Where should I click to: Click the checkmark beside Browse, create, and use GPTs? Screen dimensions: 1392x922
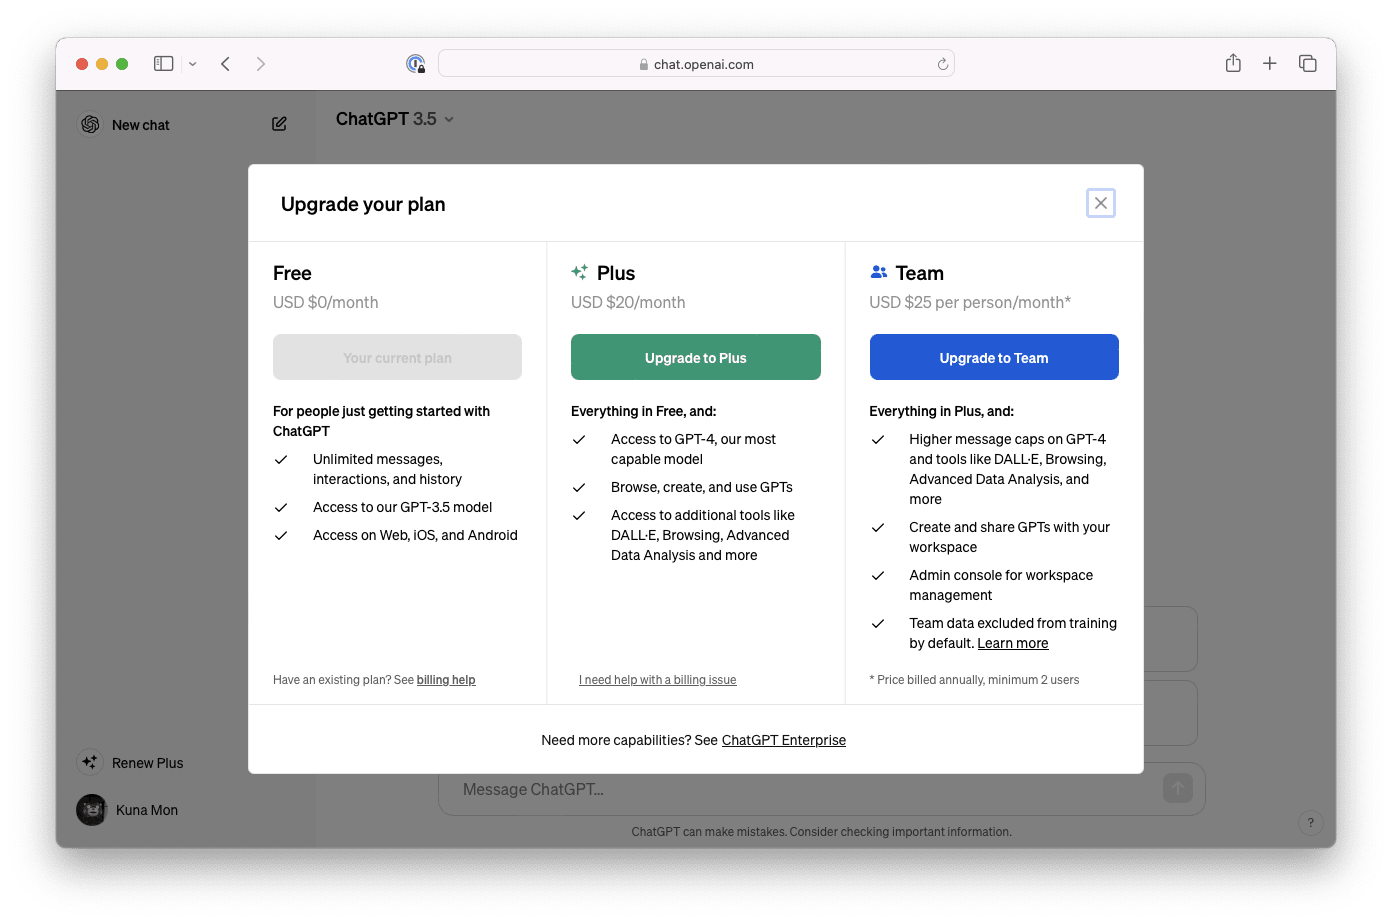point(579,487)
